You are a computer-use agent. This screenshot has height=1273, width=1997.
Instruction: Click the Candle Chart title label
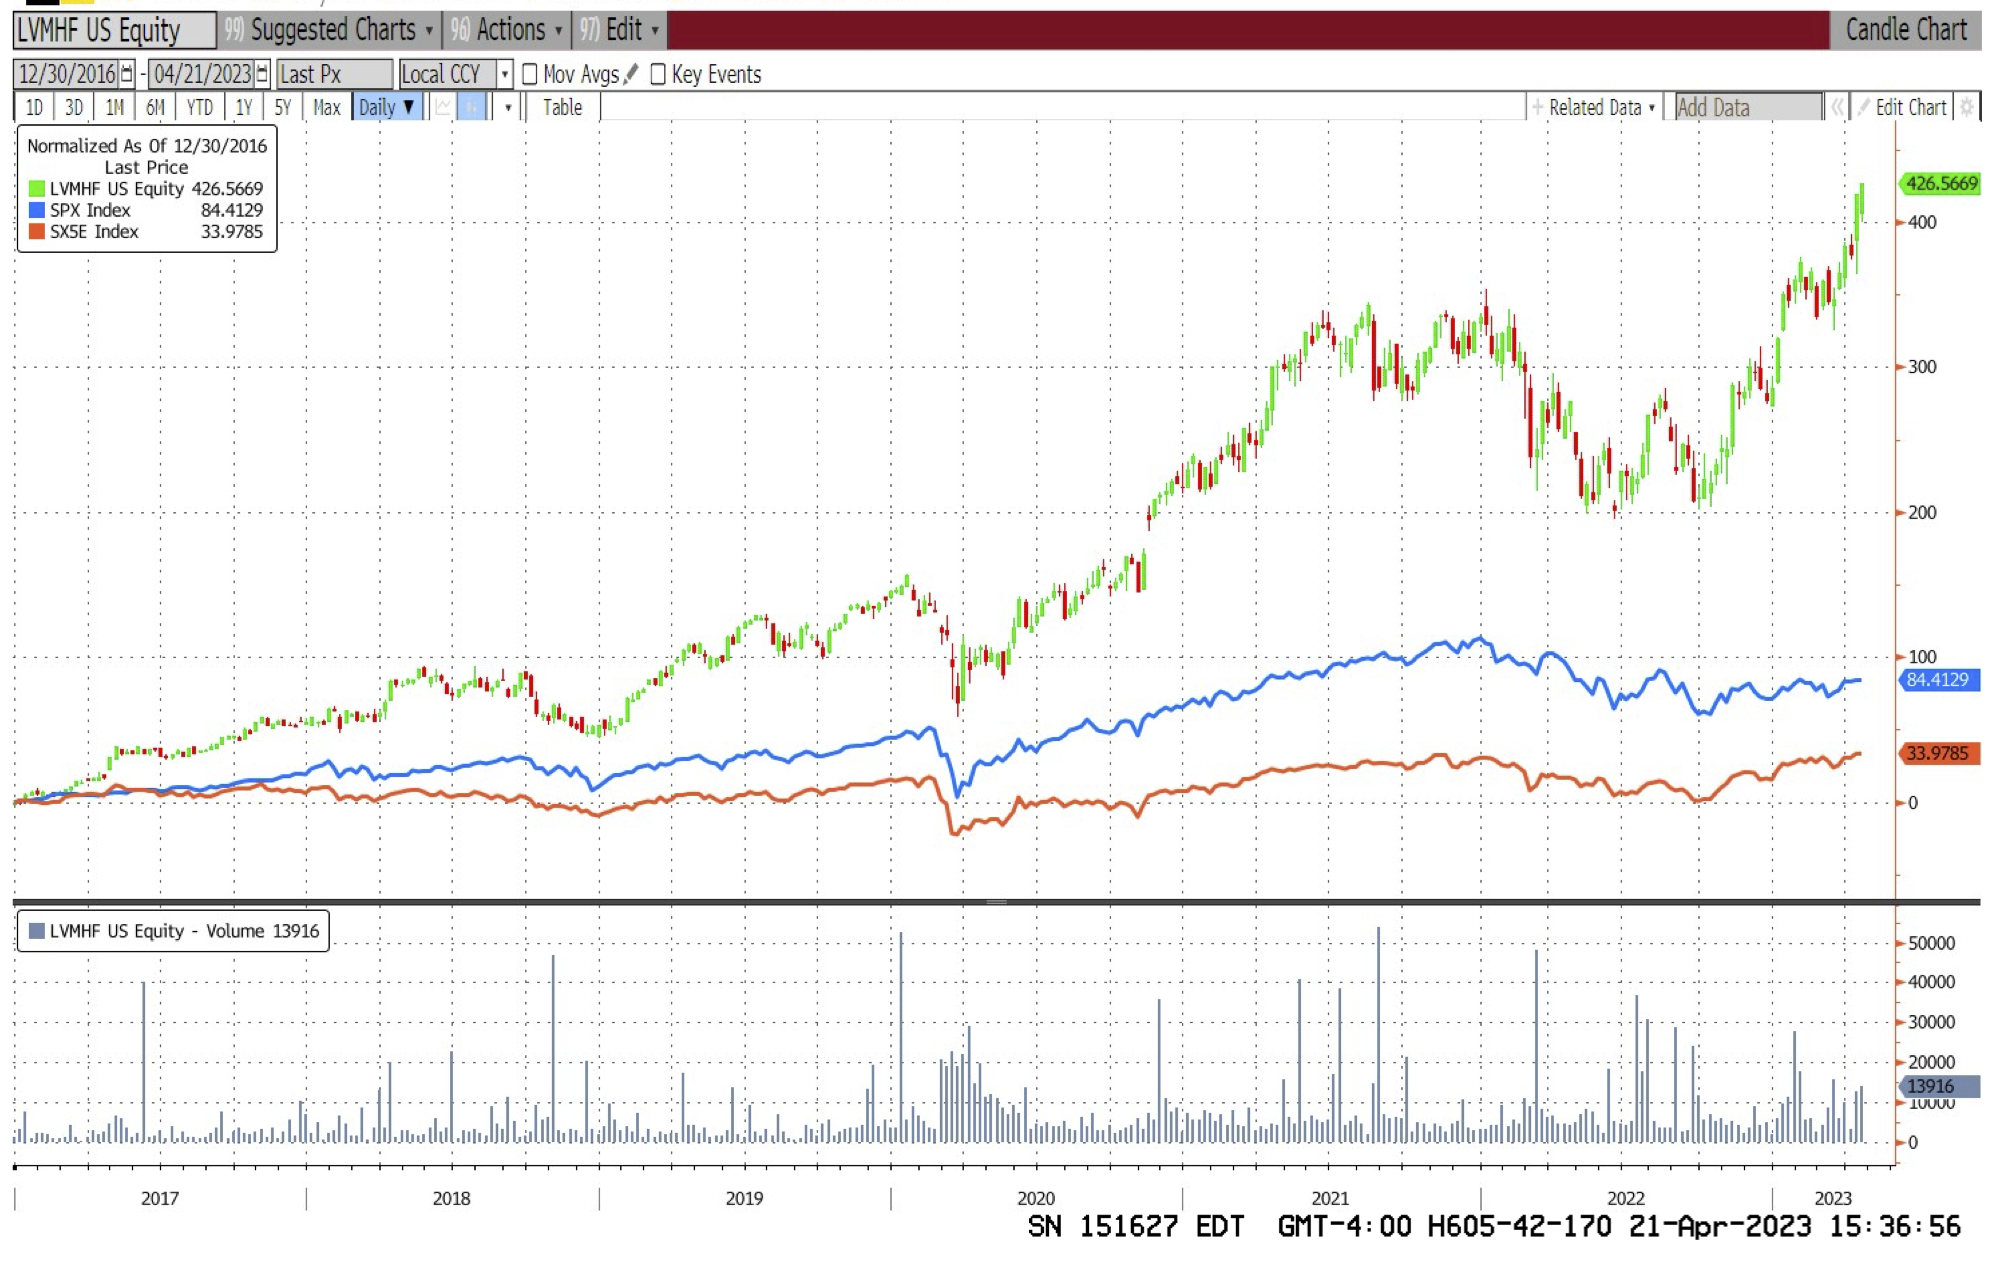1905,30
